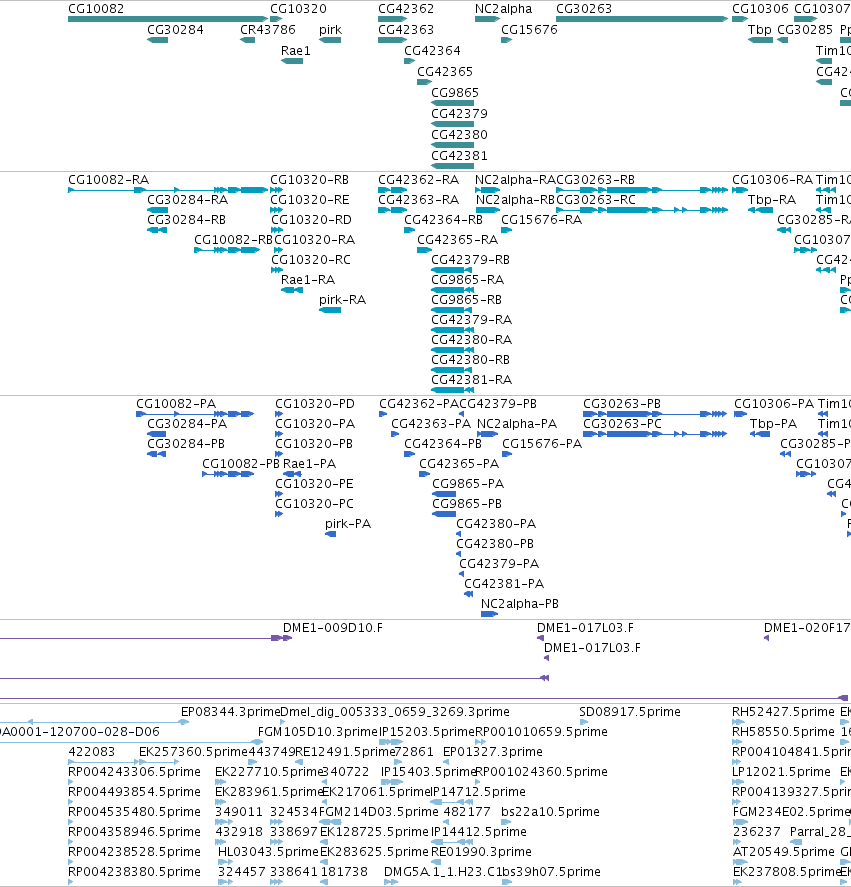The image size is (851, 887).
Task: Select the Rae1 gene label
Action: point(295,51)
